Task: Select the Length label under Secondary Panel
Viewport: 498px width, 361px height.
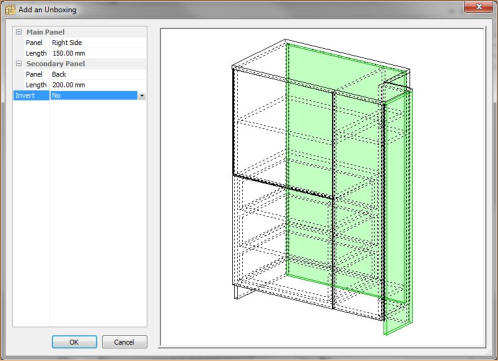Action: (x=36, y=85)
